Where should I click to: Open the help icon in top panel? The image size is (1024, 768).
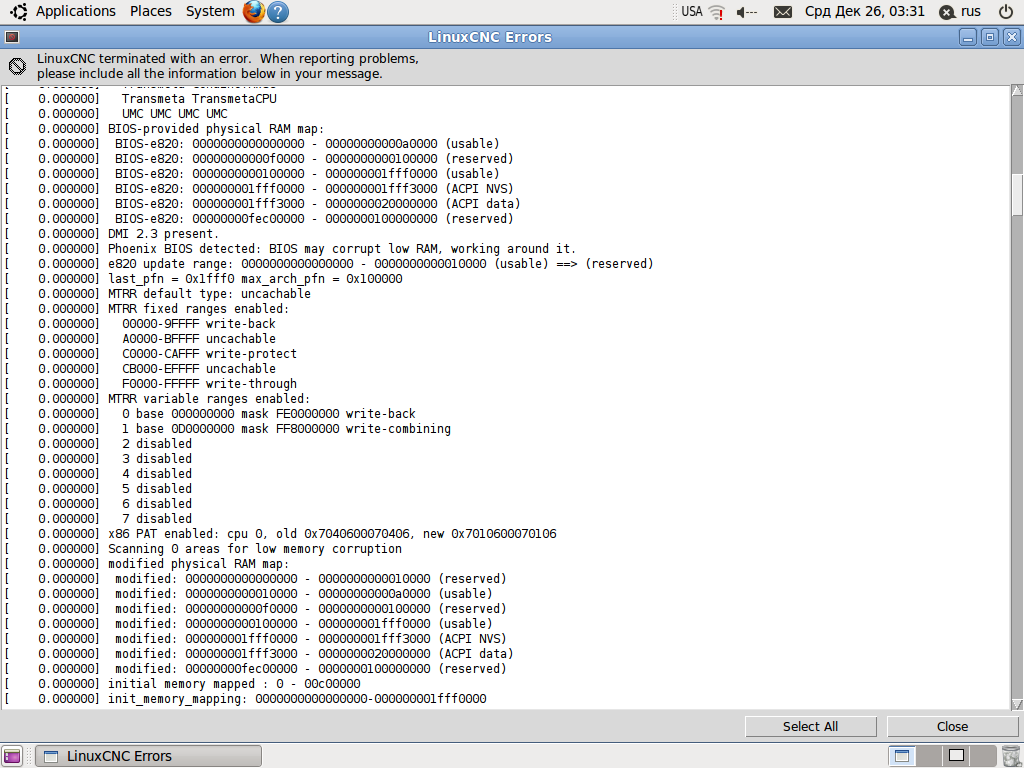click(x=278, y=12)
